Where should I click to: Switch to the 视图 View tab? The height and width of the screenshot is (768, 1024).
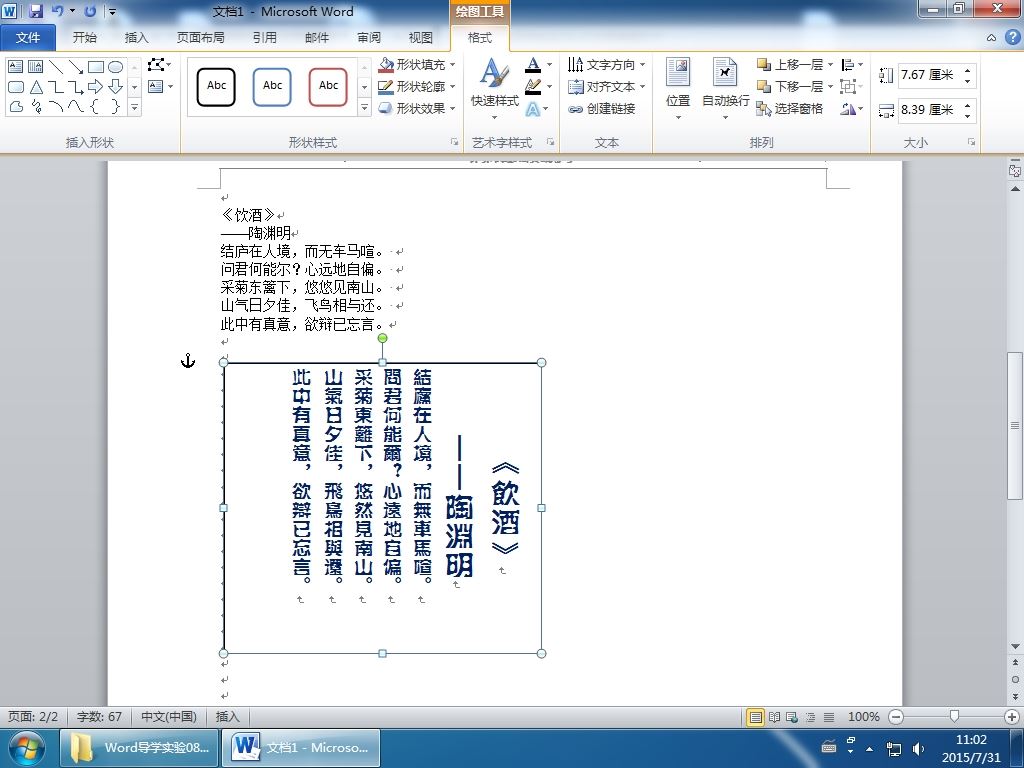420,38
